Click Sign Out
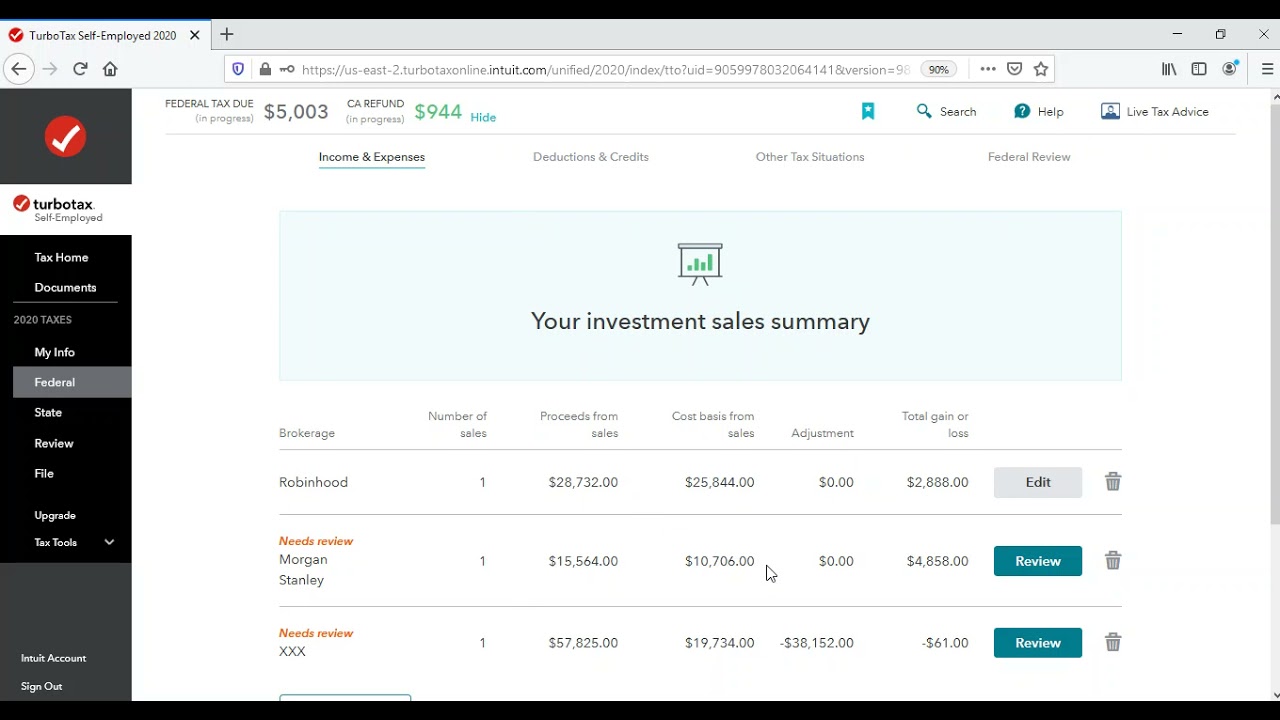This screenshot has width=1280, height=720. coord(41,686)
